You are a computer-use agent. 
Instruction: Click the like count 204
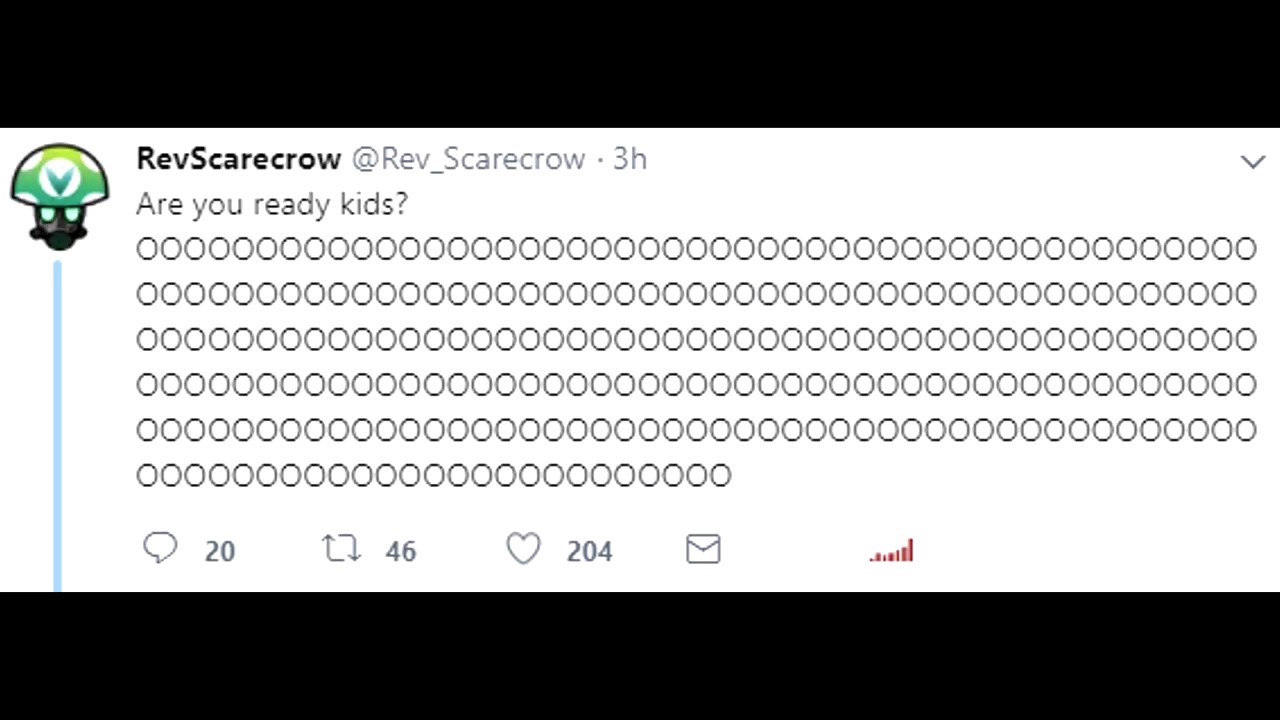tap(589, 551)
